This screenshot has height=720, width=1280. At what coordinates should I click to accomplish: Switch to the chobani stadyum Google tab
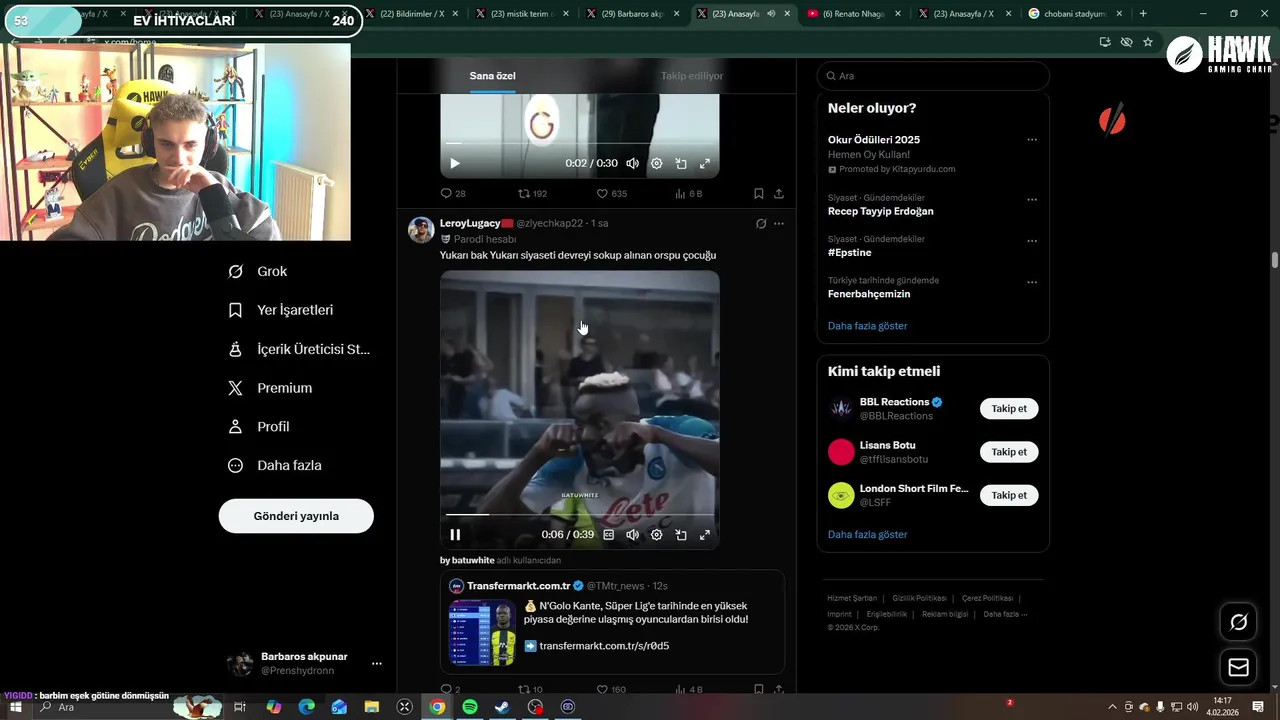click(x=1074, y=14)
